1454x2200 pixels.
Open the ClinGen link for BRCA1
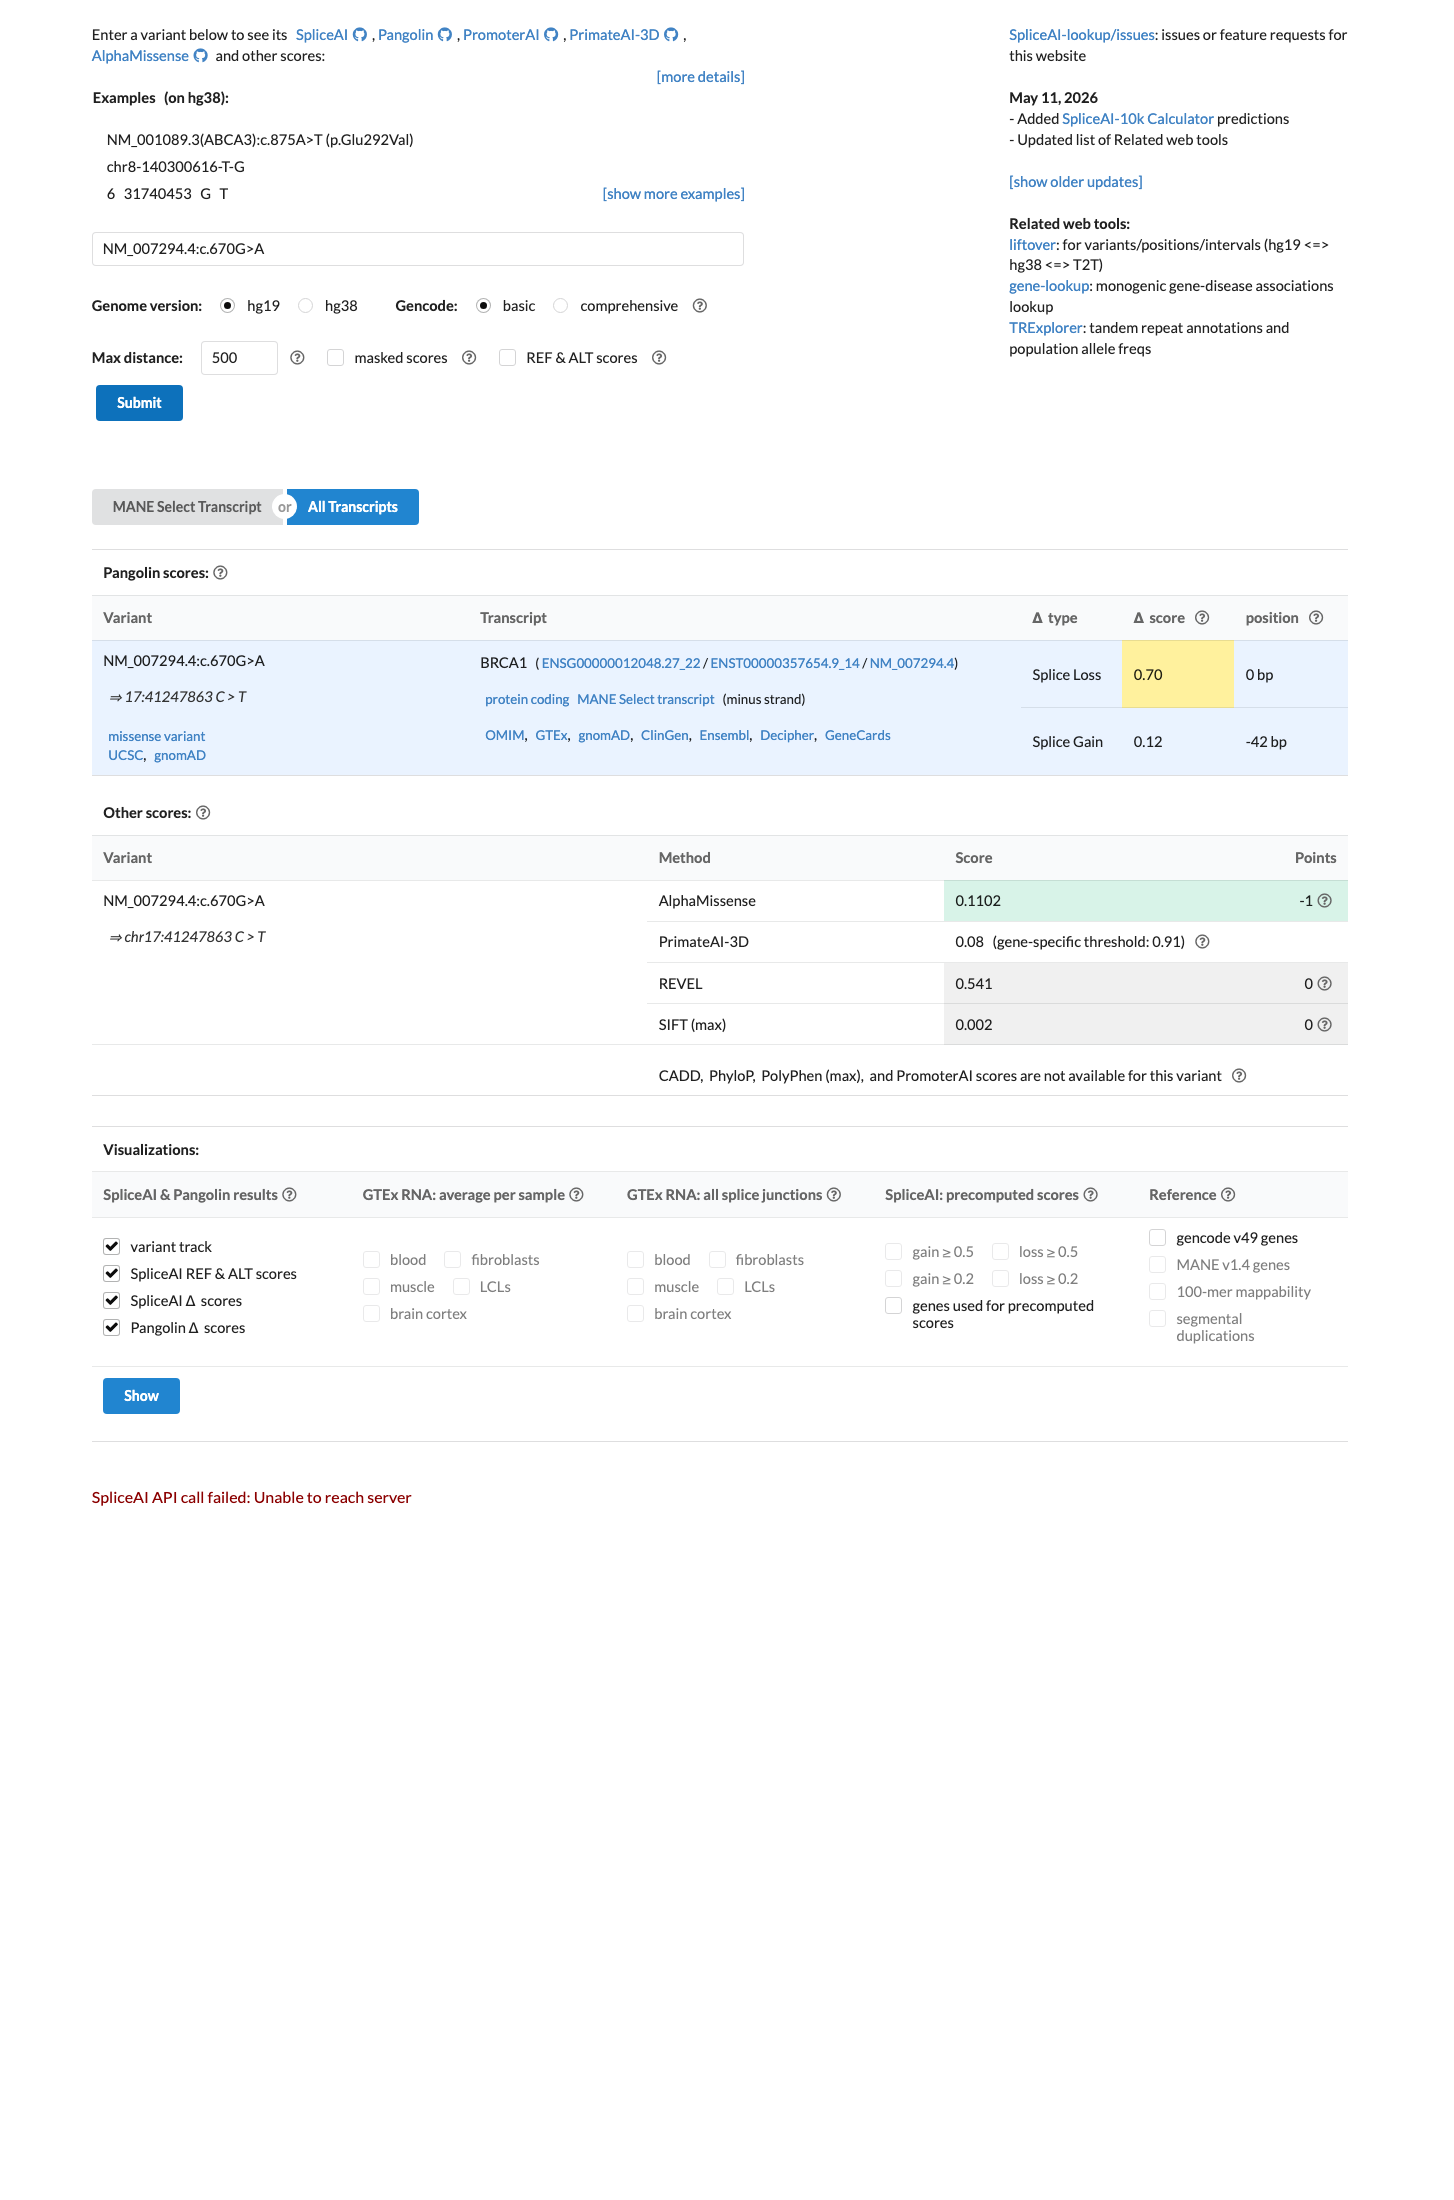coord(665,735)
